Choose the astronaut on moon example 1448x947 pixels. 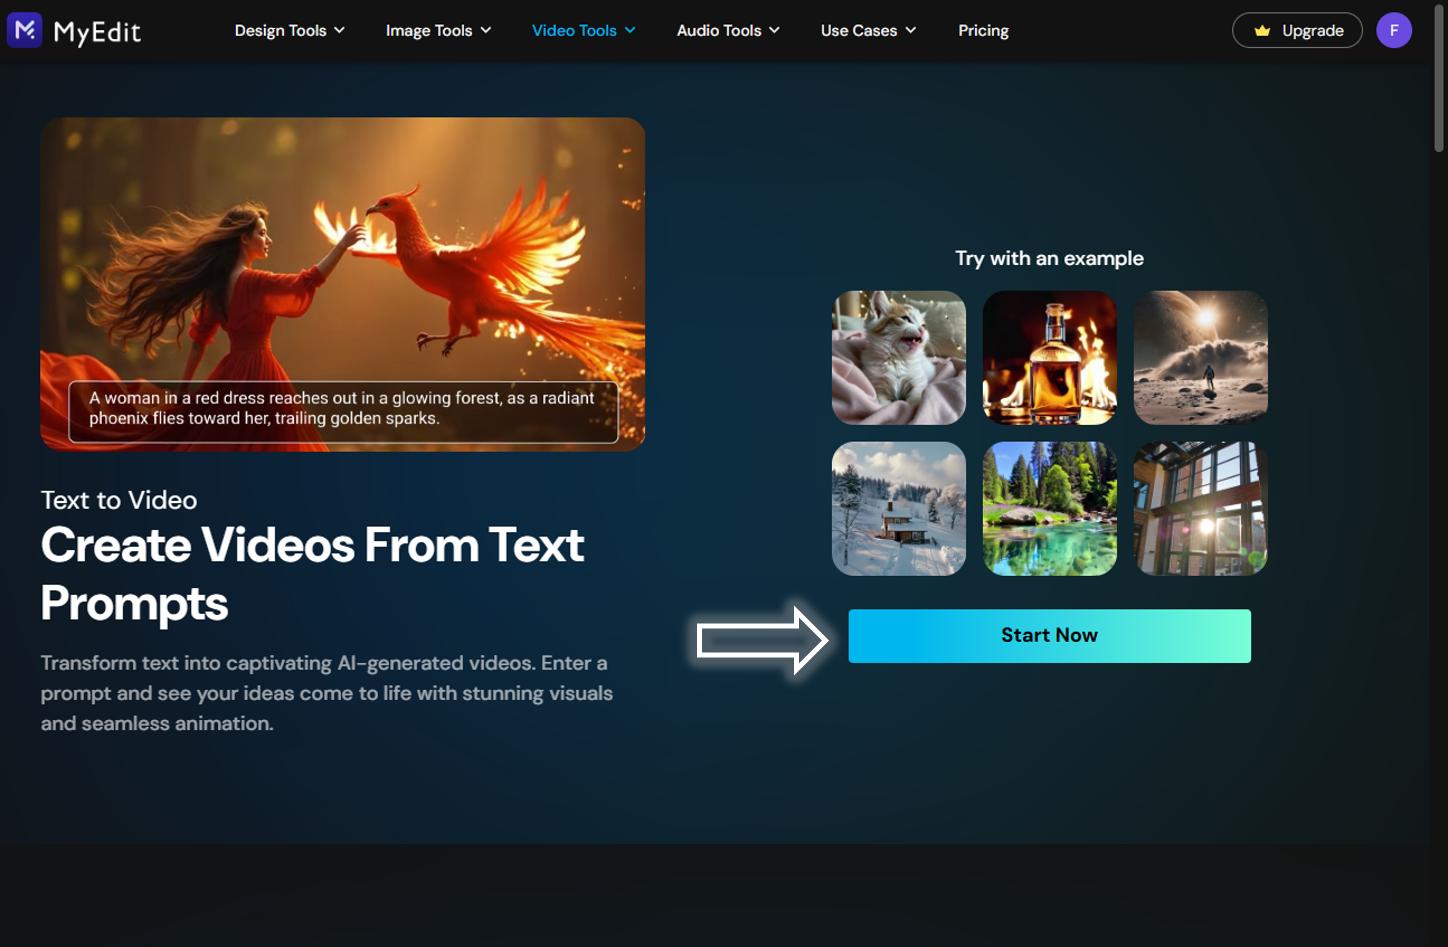1200,357
